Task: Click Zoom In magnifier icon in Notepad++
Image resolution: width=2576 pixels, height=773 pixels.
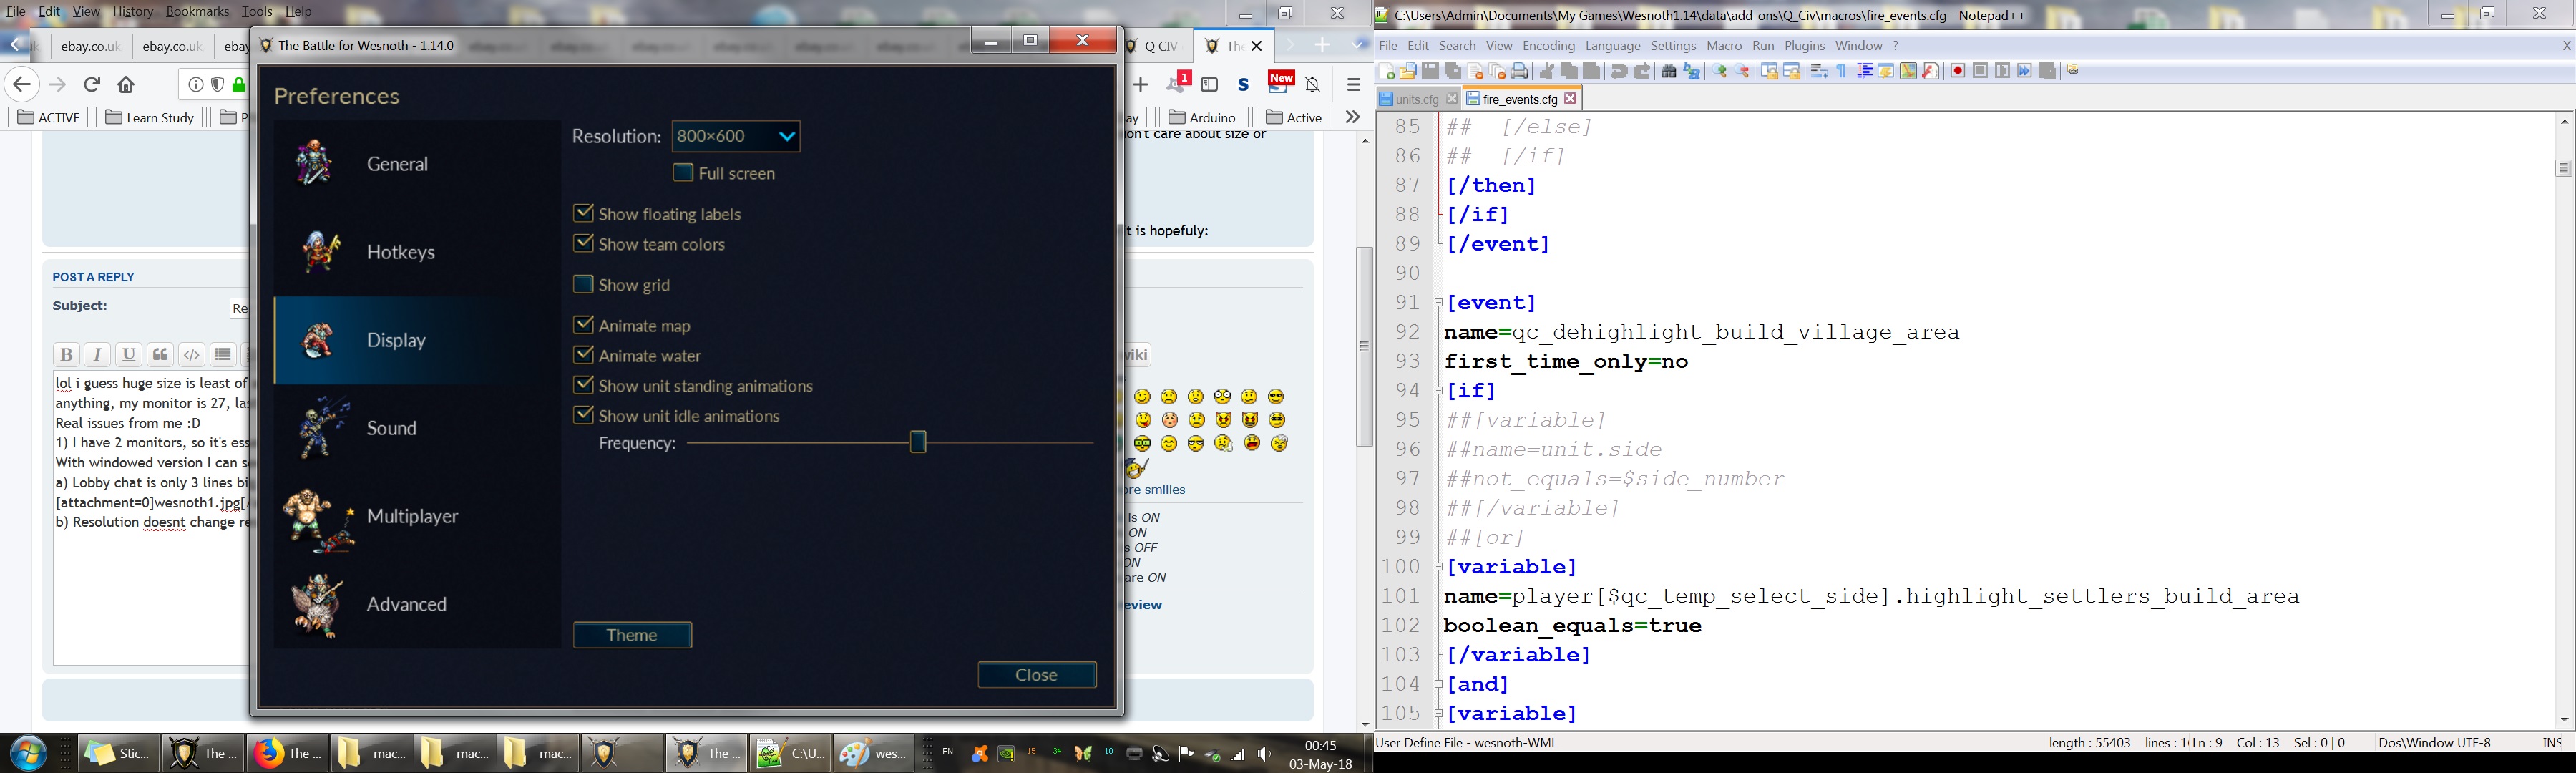Action: click(1720, 71)
